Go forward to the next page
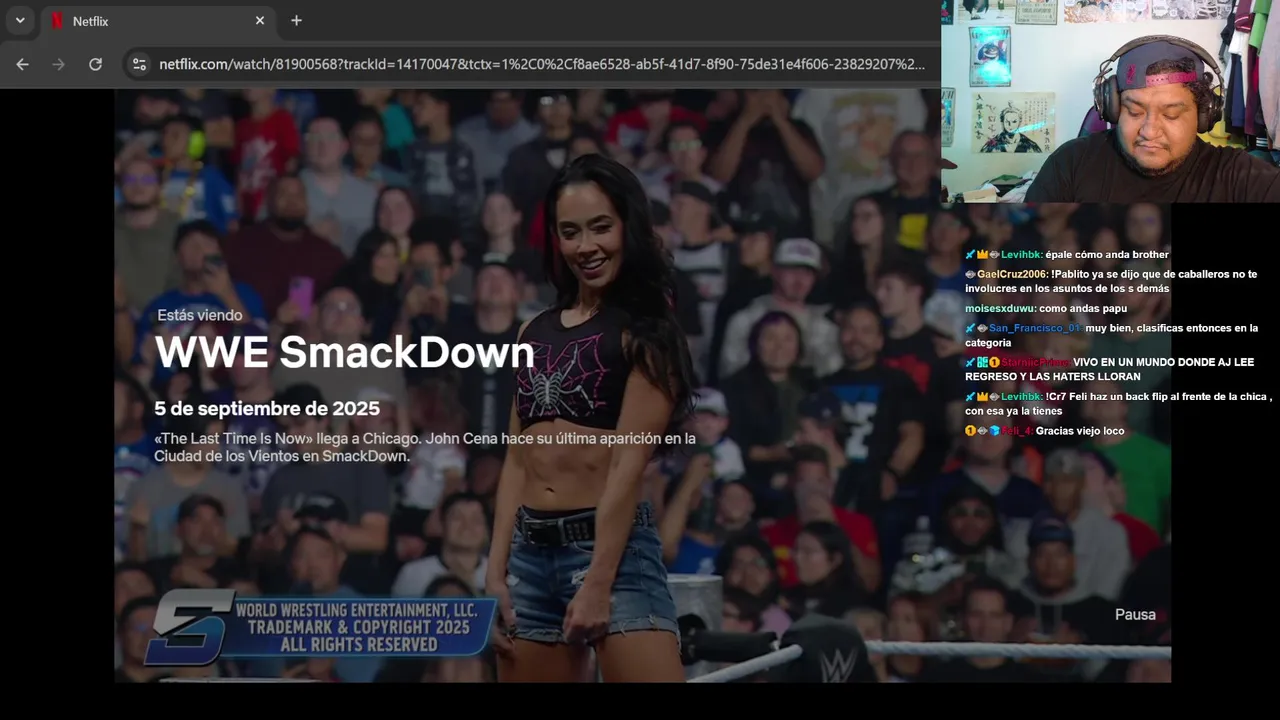This screenshot has width=1280, height=720. tap(58, 64)
